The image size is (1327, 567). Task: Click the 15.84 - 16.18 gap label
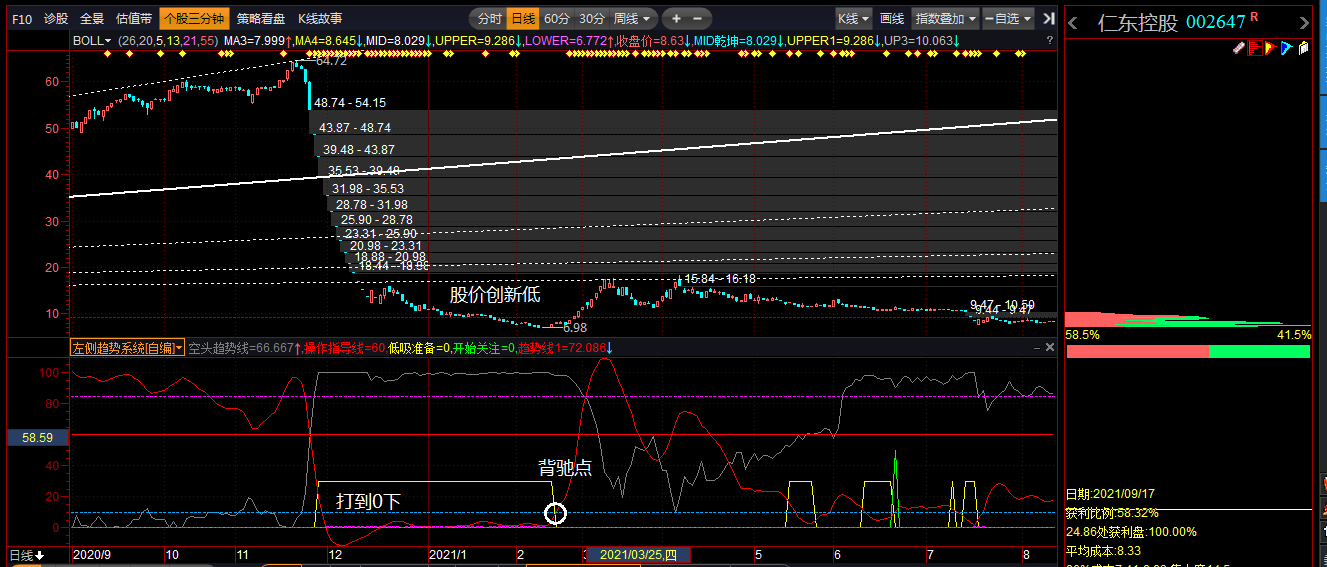click(x=720, y=279)
